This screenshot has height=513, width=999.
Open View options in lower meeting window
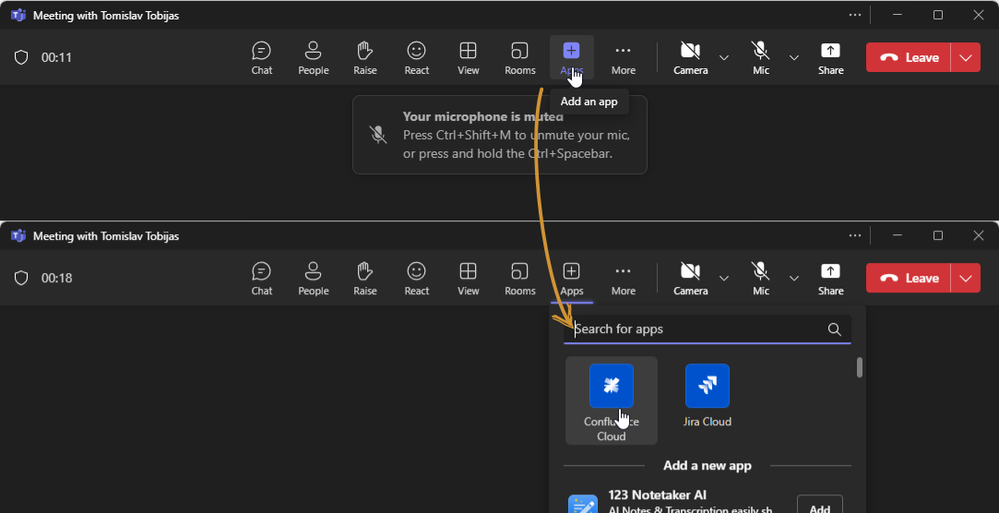pos(468,278)
